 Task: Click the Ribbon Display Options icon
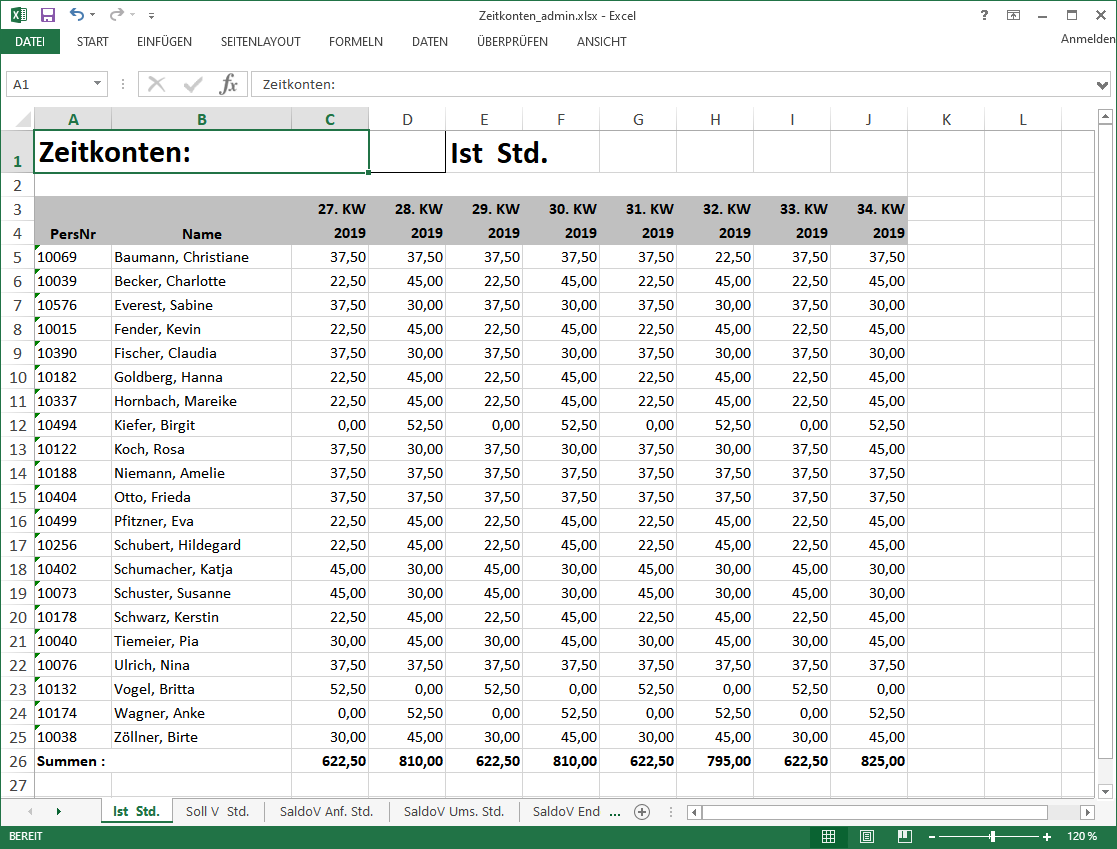(1014, 15)
